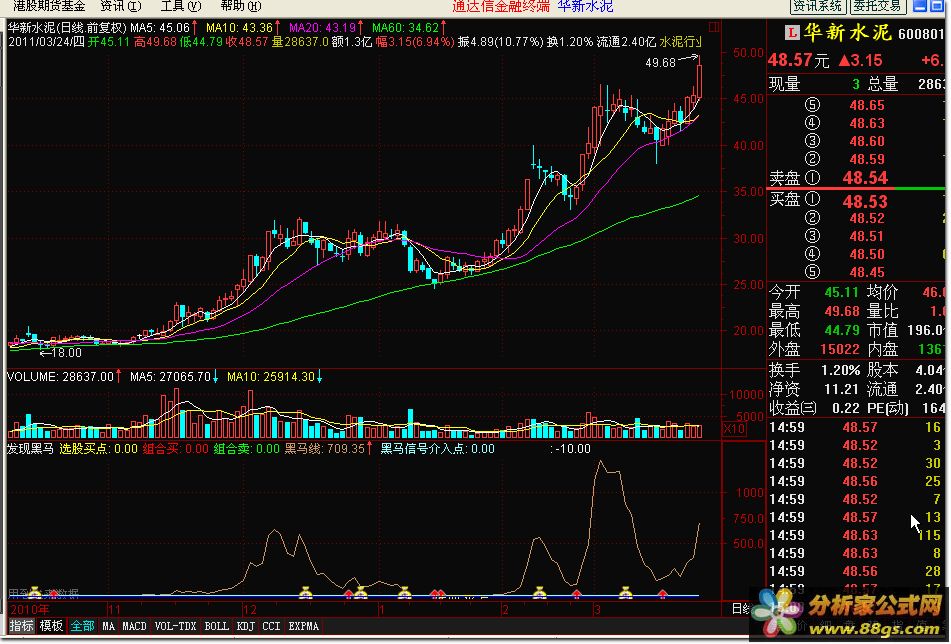Click the 14:59 tick with volume 30
This screenshot has height=644, width=951.
[855, 463]
